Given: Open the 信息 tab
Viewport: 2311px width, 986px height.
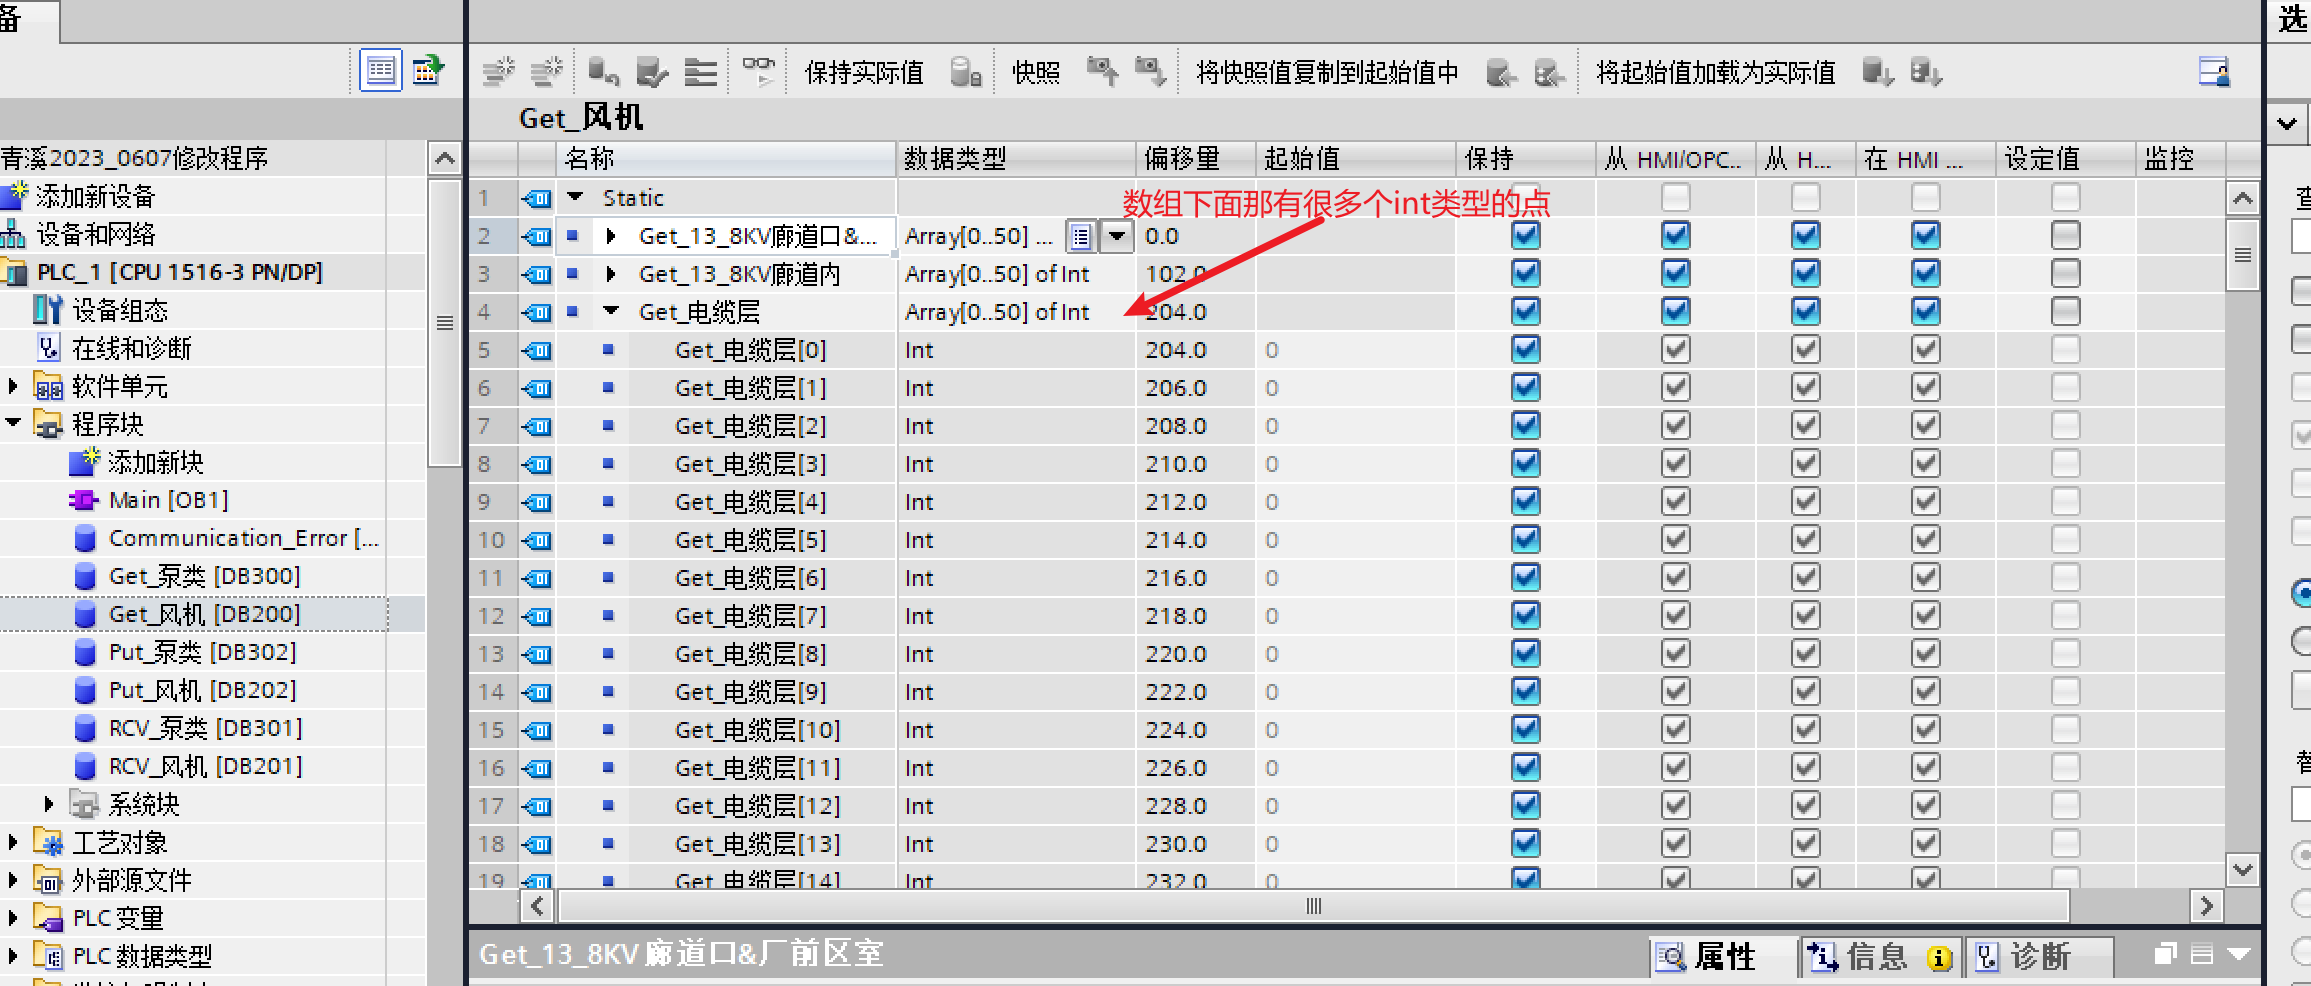Looking at the screenshot, I should (1879, 957).
